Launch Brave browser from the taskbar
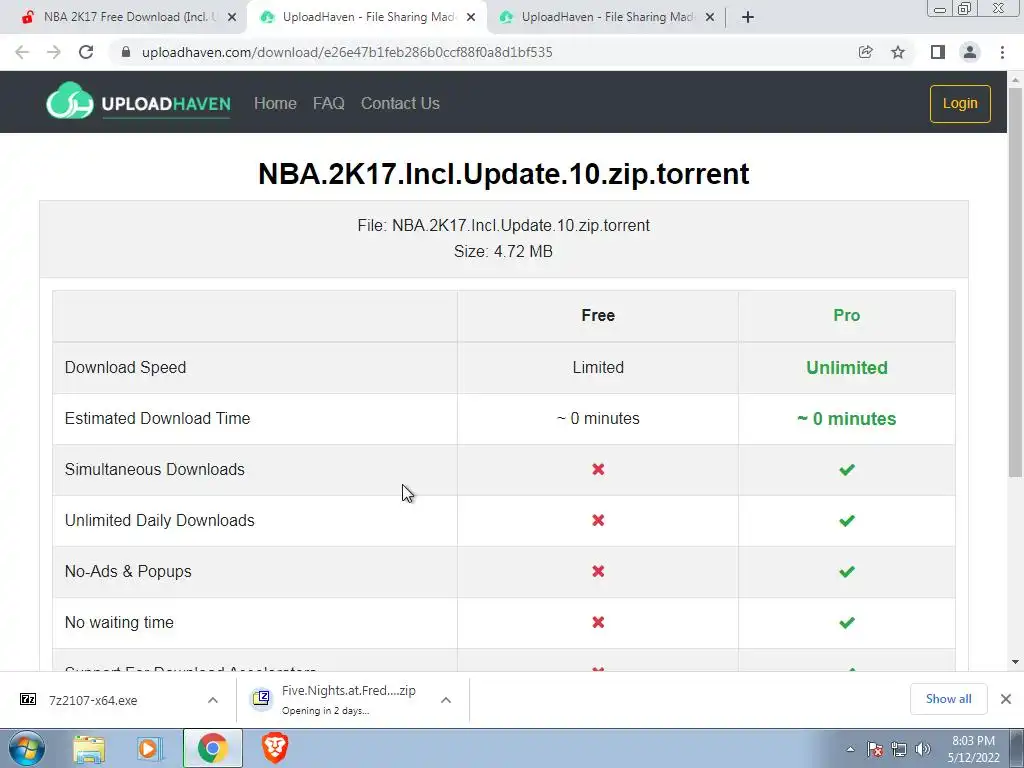The image size is (1024, 768). 275,748
